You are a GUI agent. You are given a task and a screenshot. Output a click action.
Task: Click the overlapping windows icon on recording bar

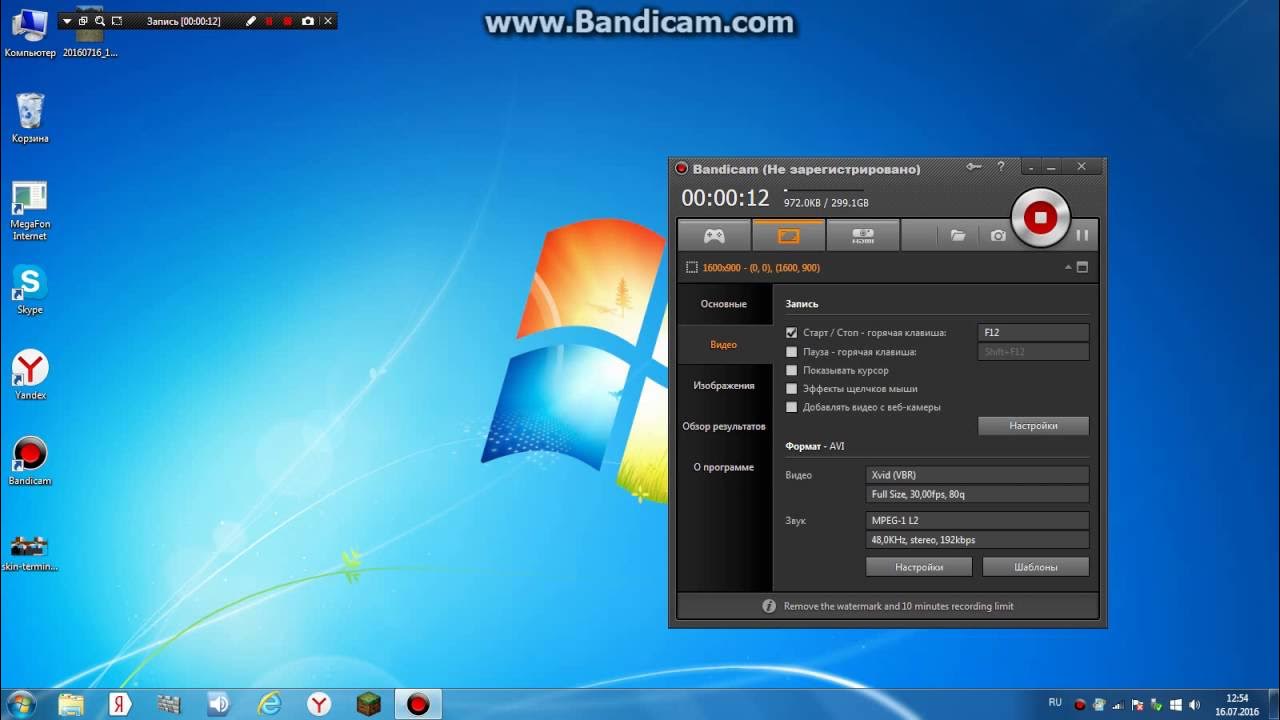pos(83,21)
